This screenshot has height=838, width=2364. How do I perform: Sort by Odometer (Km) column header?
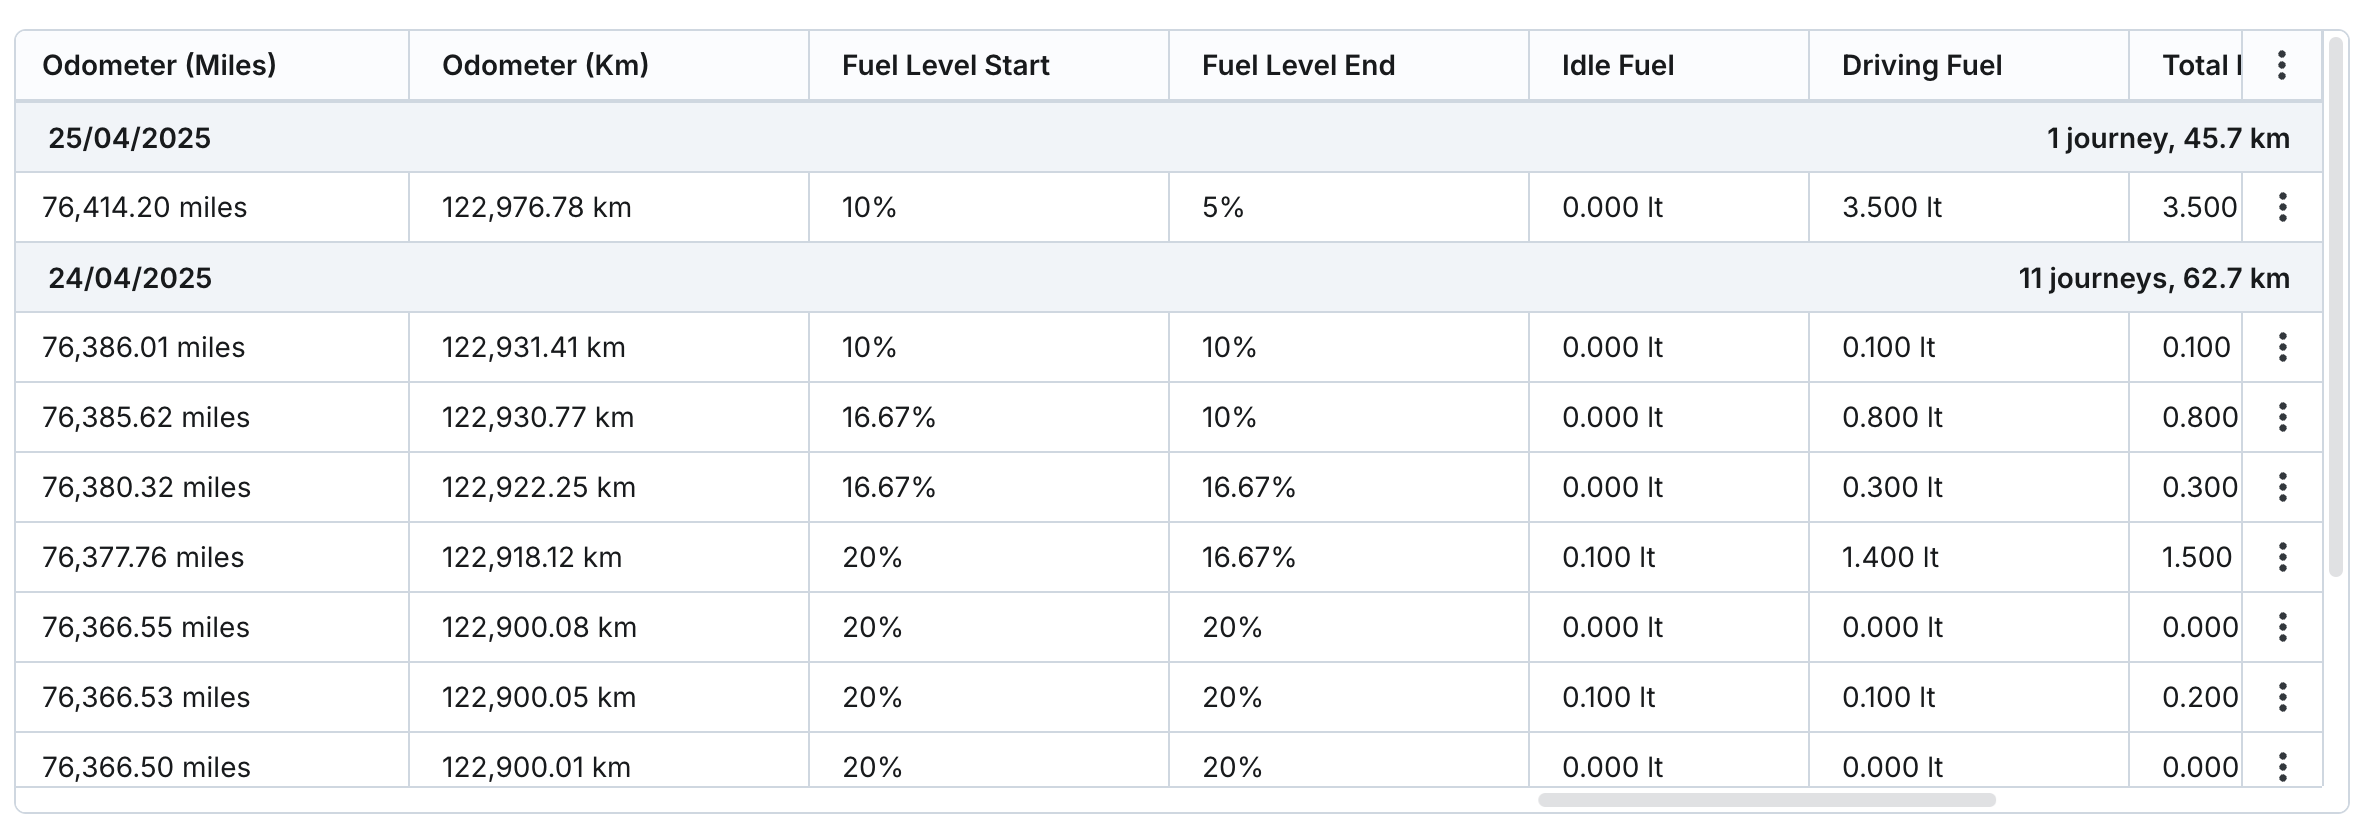[545, 66]
